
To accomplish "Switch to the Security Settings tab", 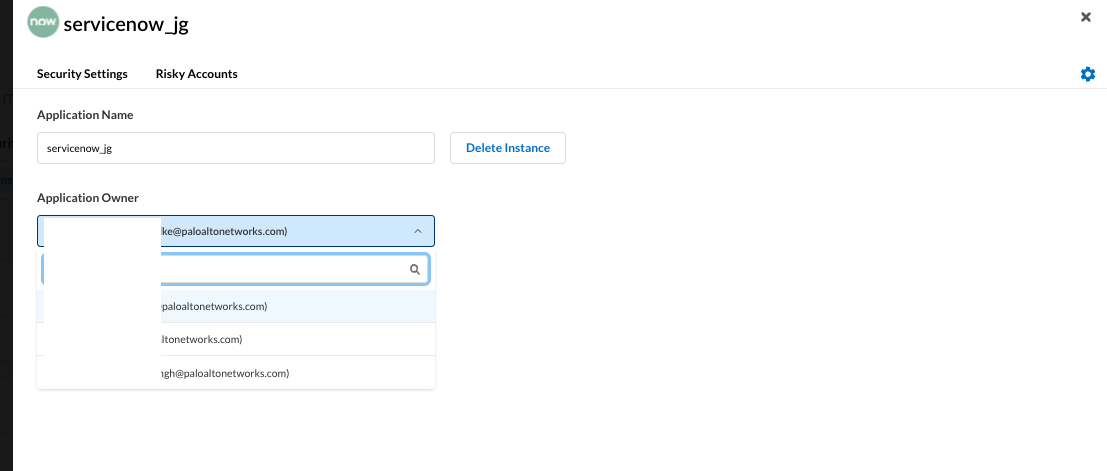I will pos(82,74).
